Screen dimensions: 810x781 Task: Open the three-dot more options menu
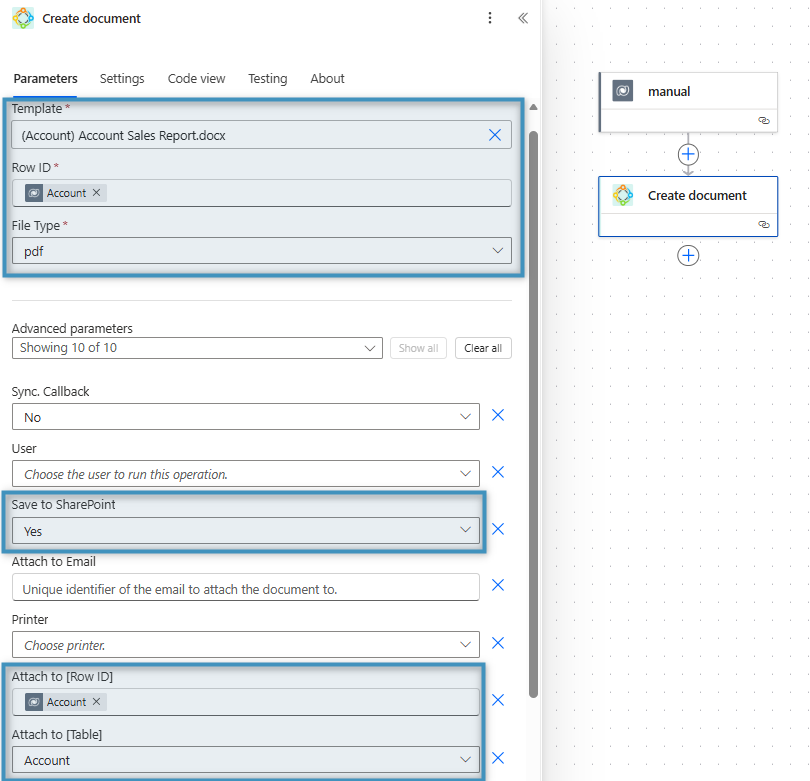tap(490, 18)
